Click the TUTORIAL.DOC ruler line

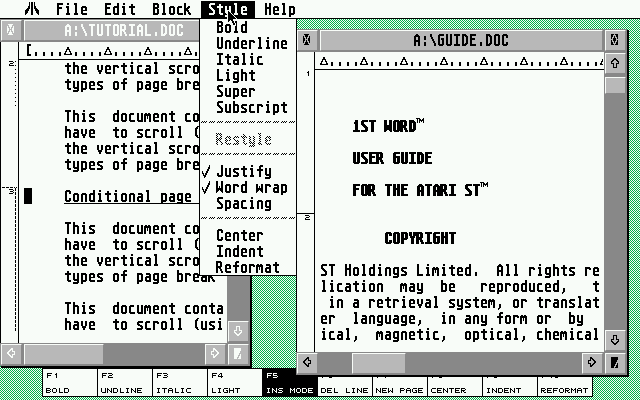[x=110, y=51]
